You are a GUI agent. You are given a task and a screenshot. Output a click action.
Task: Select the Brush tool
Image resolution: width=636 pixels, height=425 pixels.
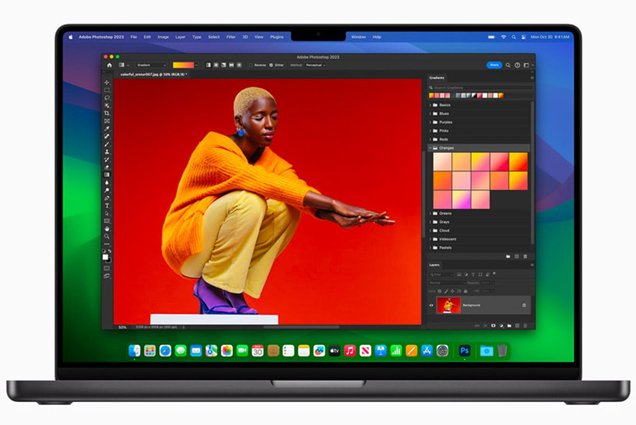coord(107,144)
